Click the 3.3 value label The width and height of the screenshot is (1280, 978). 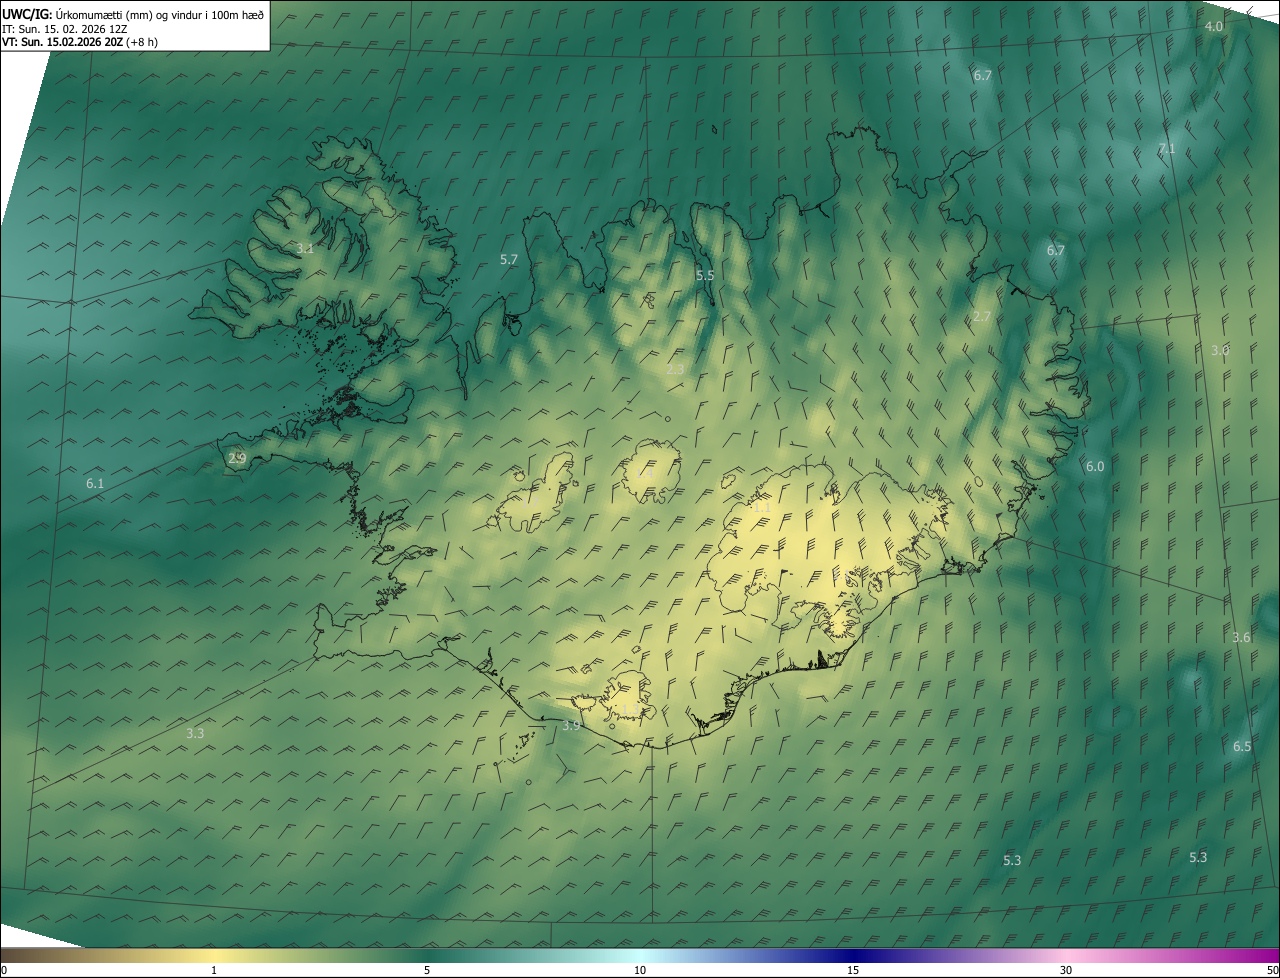click(195, 733)
